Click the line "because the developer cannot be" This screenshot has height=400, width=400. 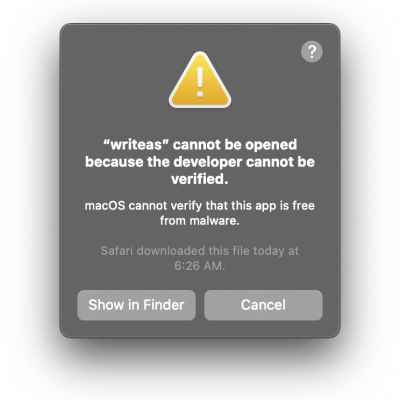[200, 162]
